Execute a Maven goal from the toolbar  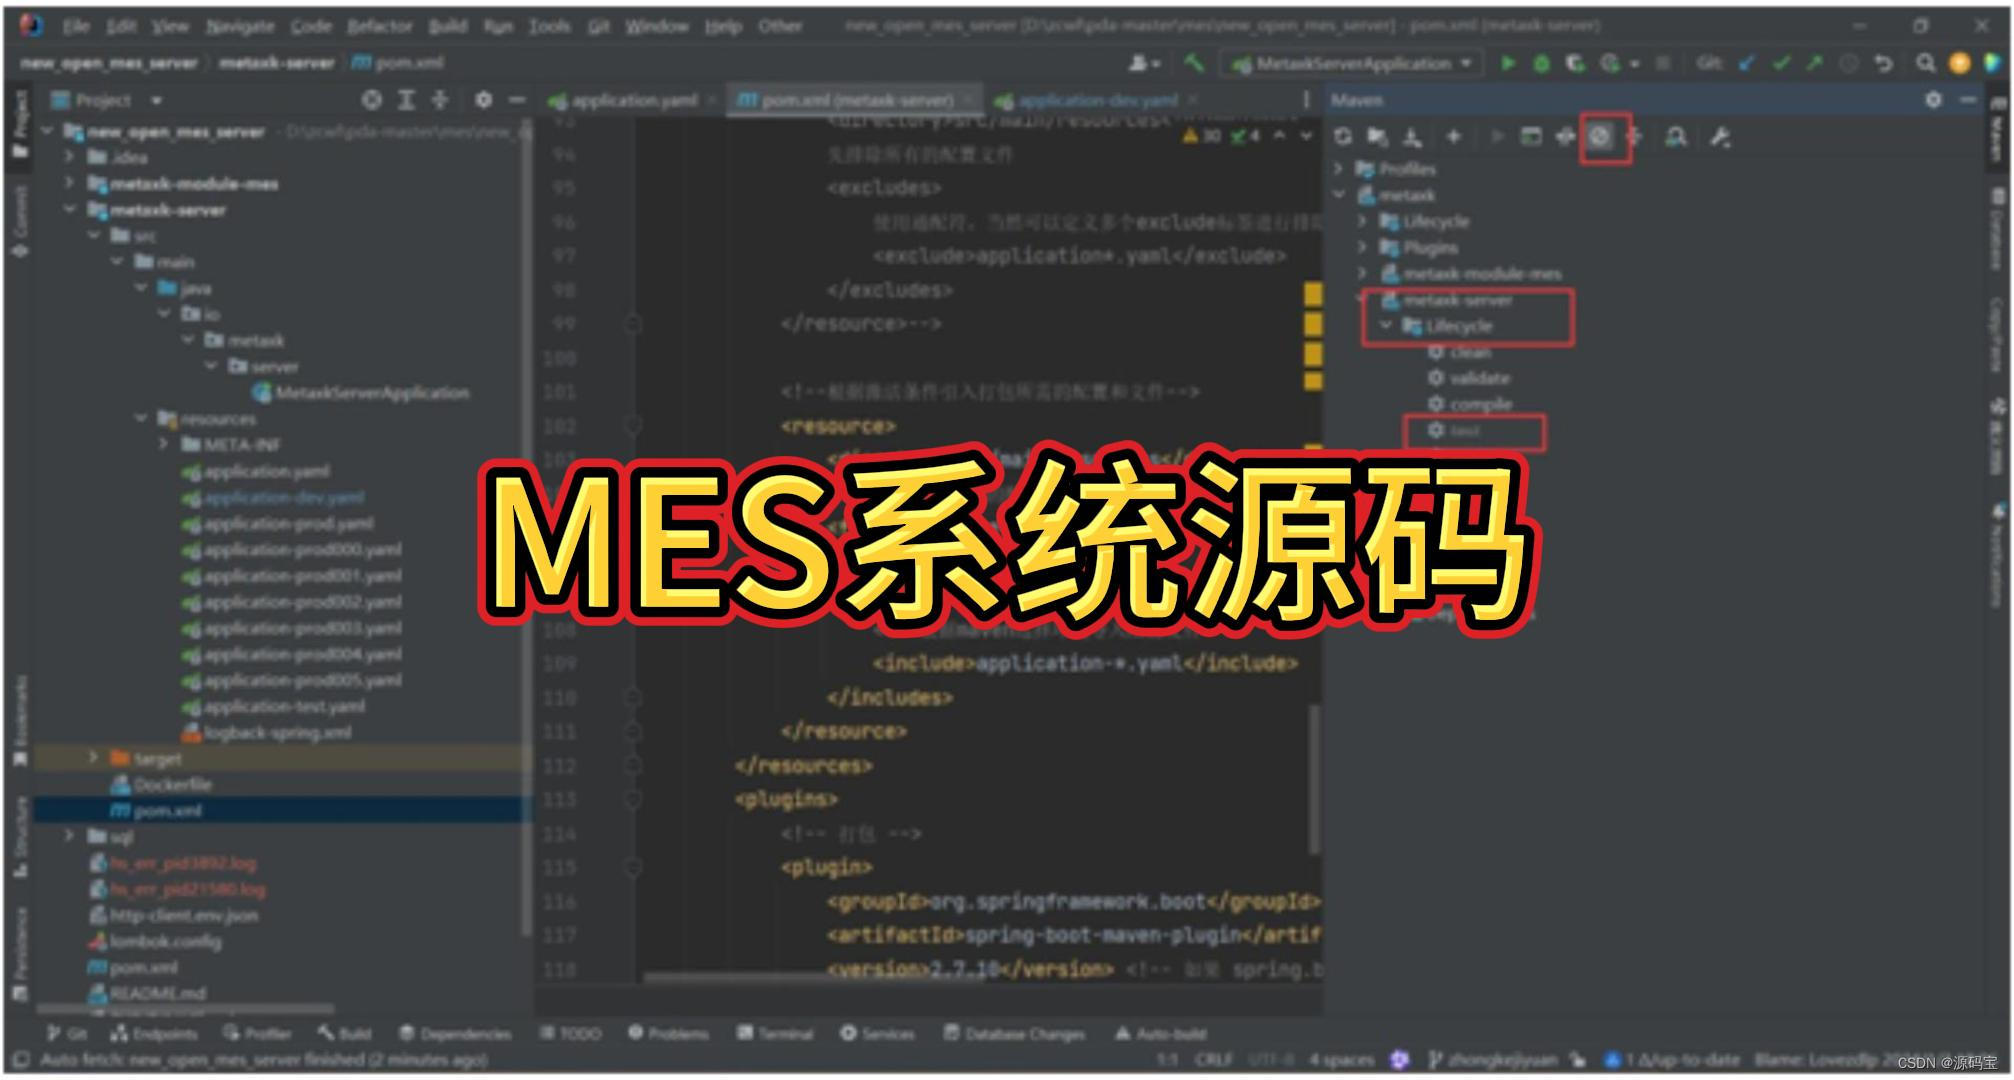(x=1531, y=138)
